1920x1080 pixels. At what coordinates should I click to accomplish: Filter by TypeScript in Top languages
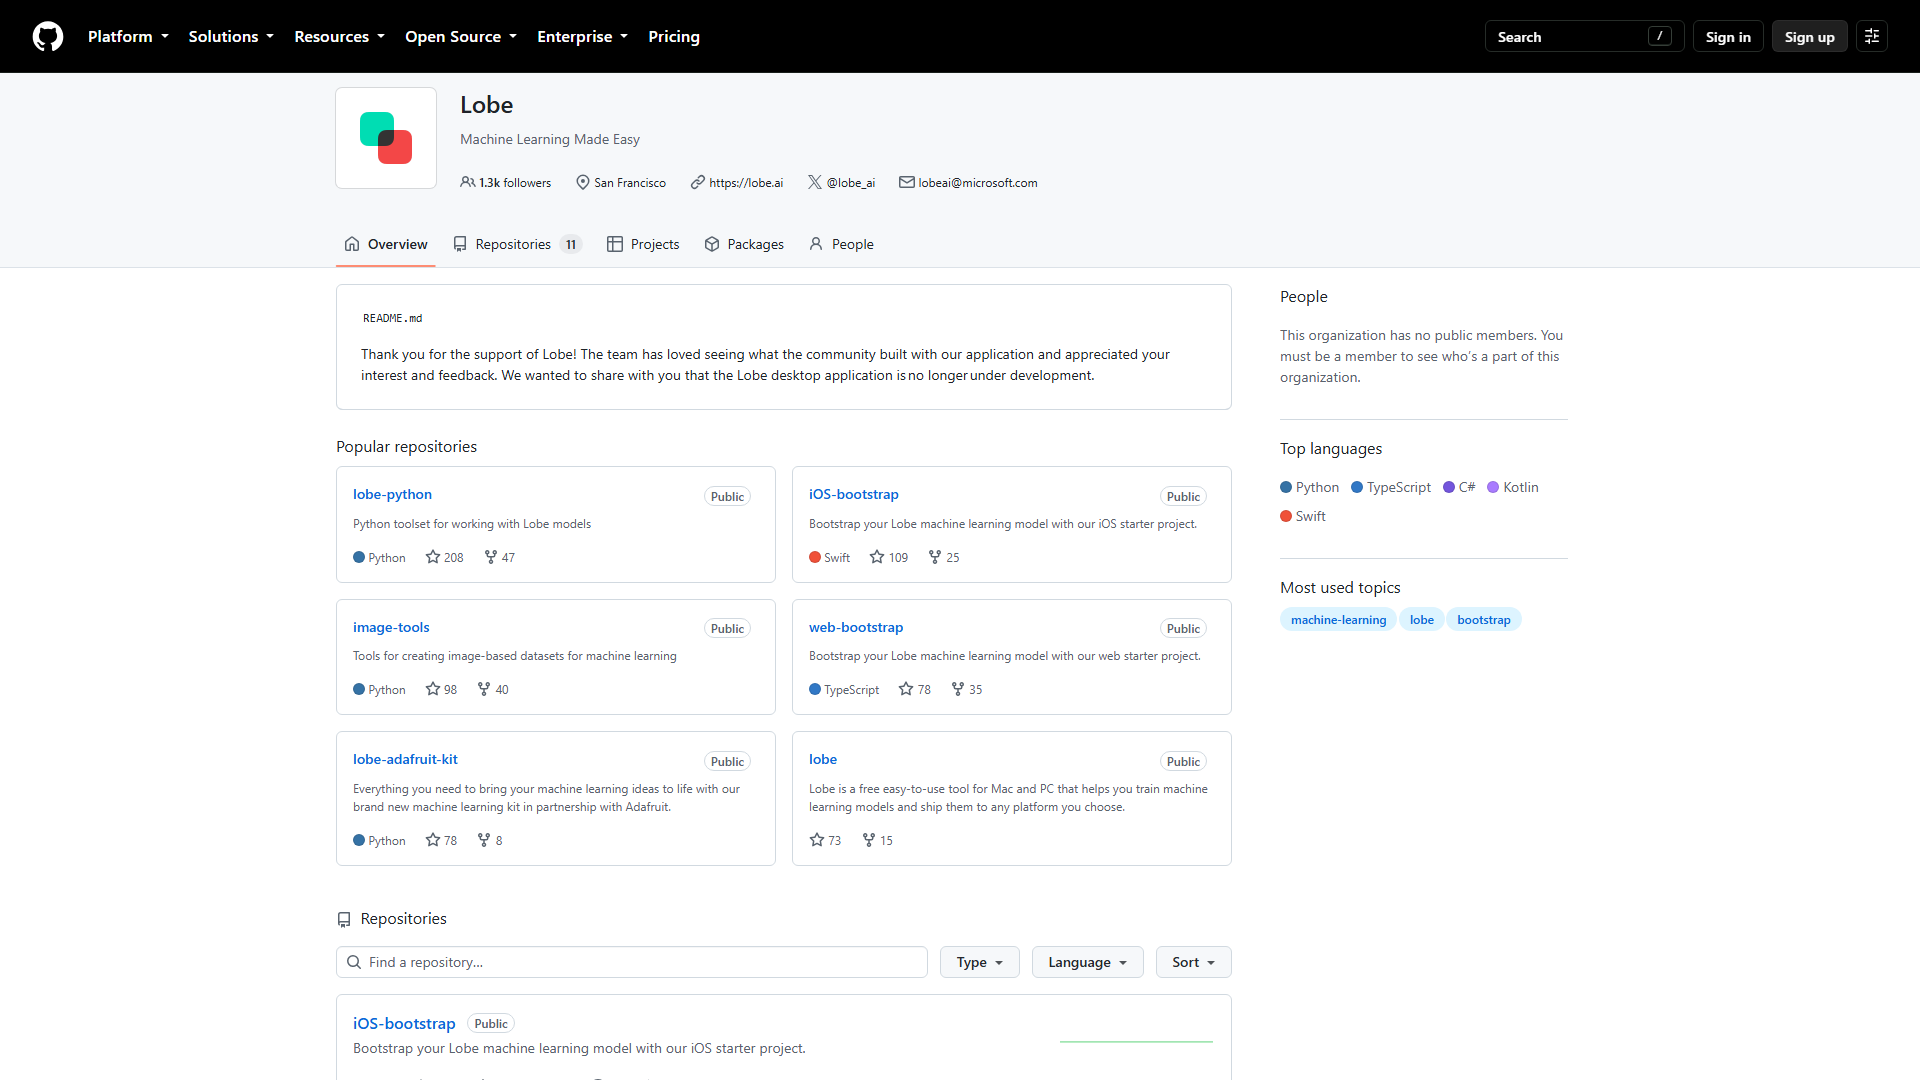1391,487
